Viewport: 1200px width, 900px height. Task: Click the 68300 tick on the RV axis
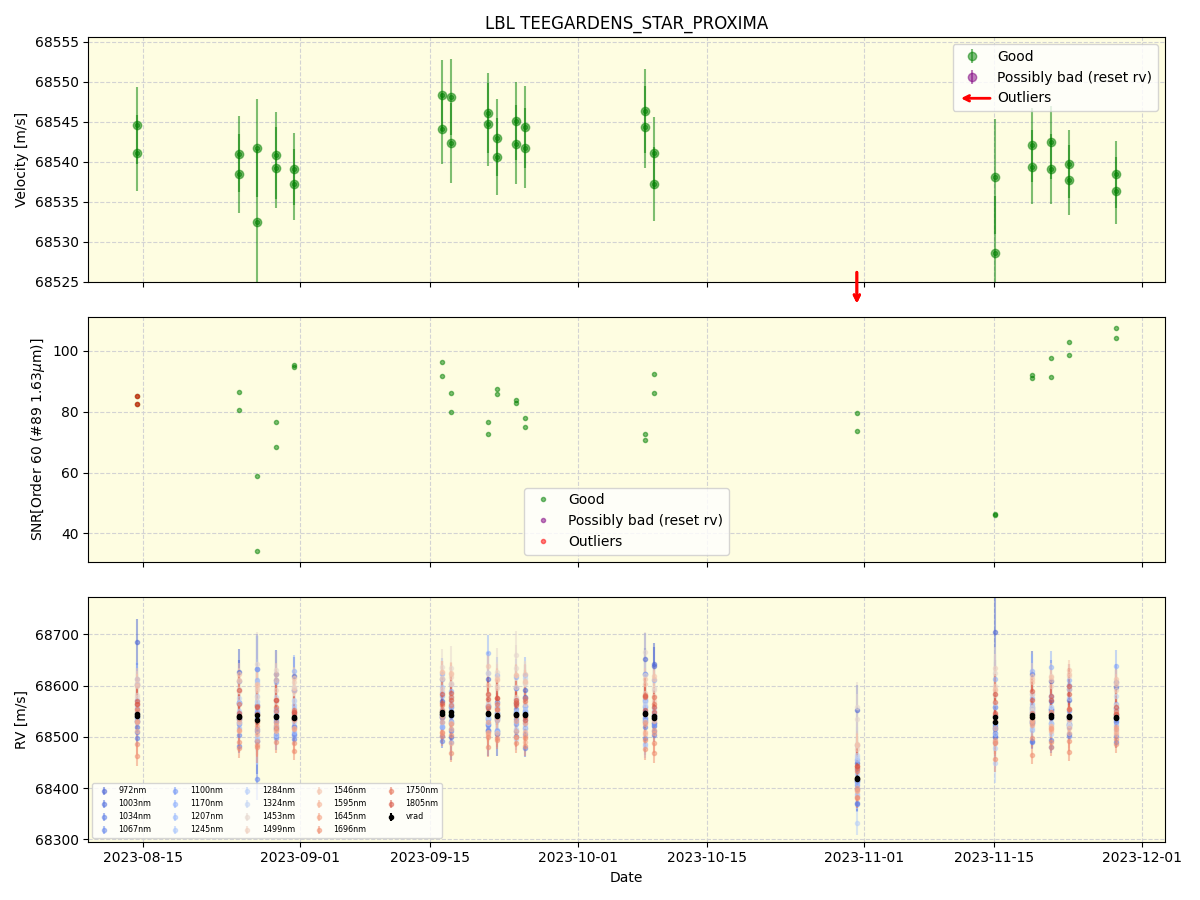(58, 840)
